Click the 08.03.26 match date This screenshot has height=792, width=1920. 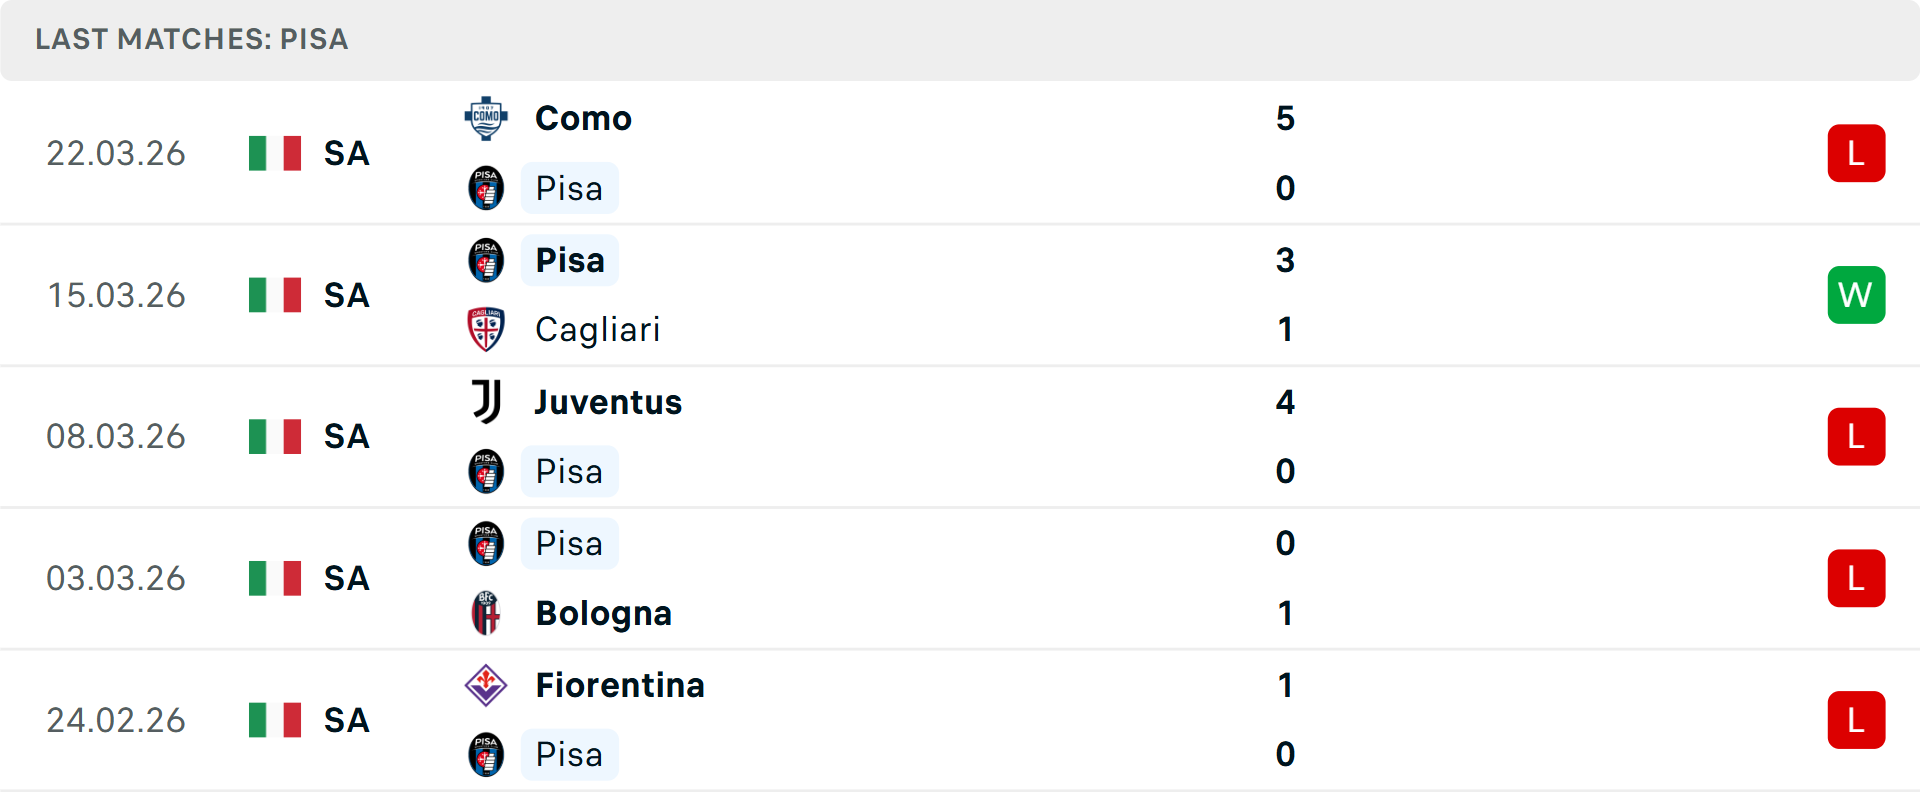coord(116,437)
